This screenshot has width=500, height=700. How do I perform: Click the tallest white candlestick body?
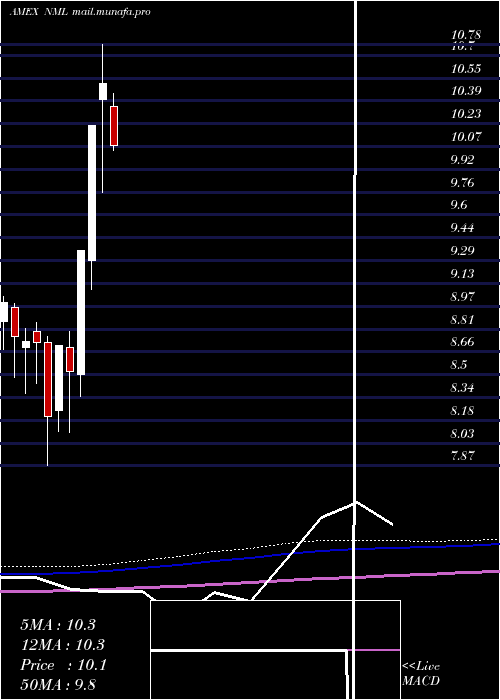point(92,193)
